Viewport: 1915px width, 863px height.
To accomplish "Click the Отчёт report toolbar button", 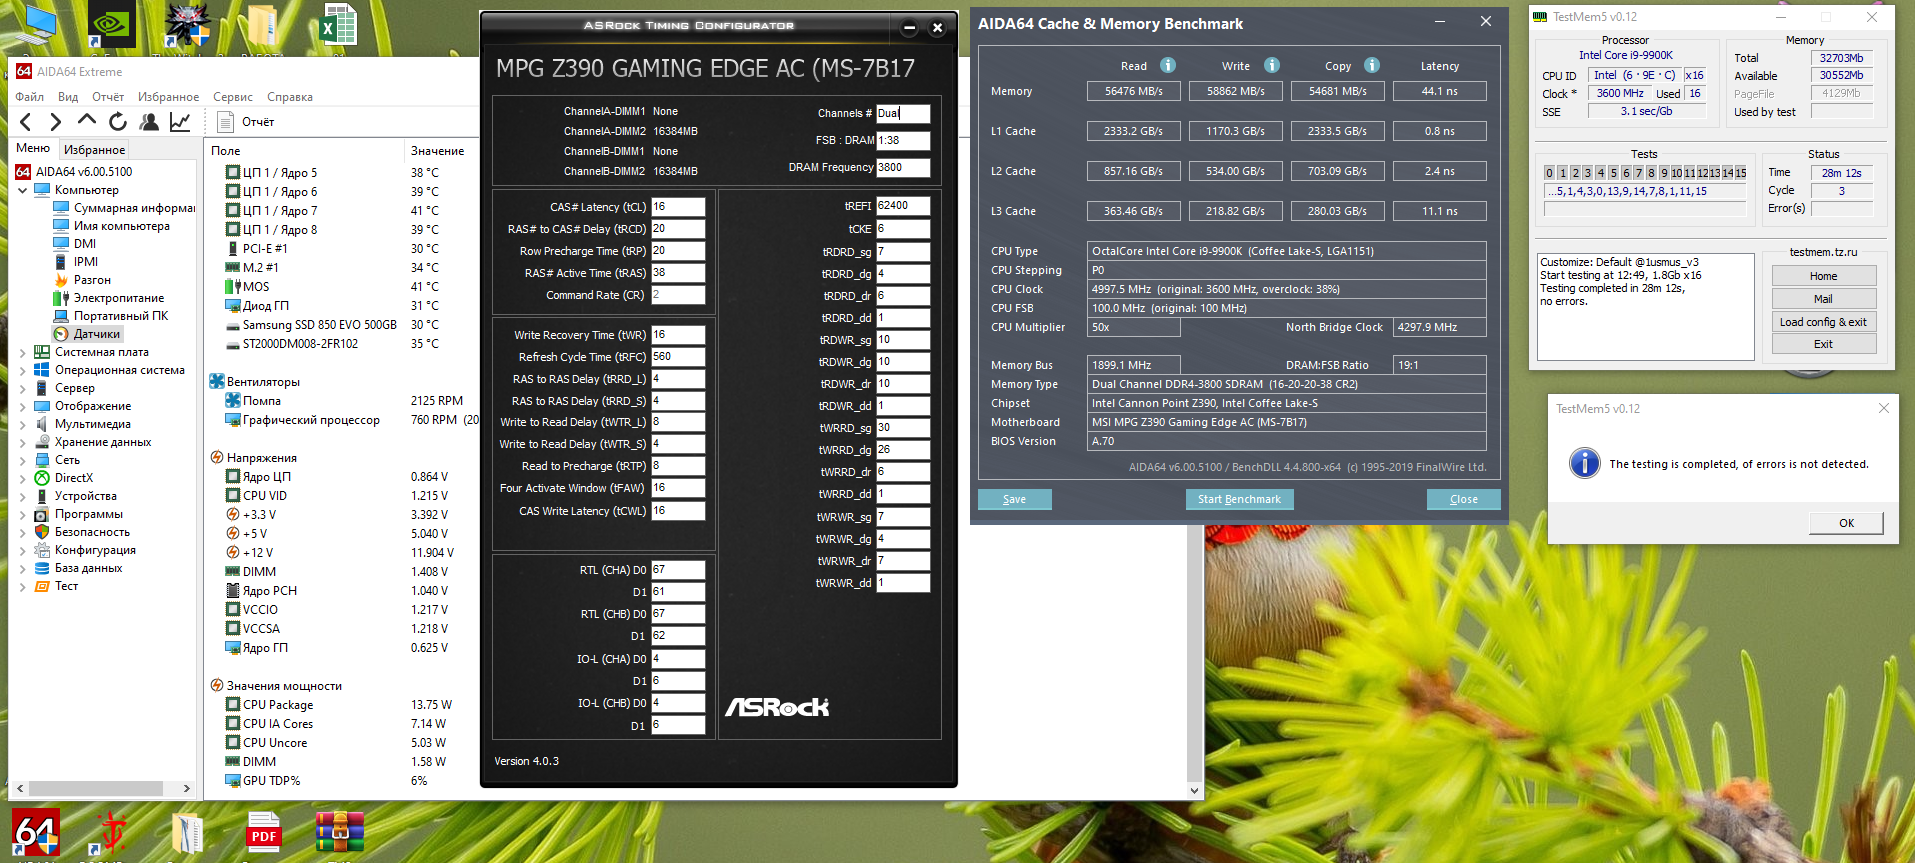I will (246, 122).
